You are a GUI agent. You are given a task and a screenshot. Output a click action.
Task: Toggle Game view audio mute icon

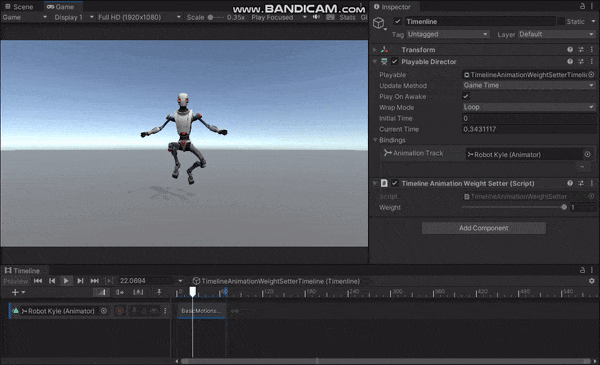(x=316, y=17)
